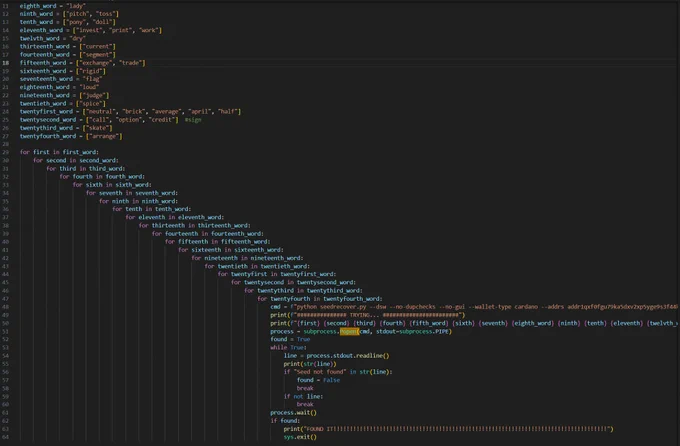This screenshot has width=680, height=446.
Task: Click the break statement on line 60
Action: pos(305,405)
